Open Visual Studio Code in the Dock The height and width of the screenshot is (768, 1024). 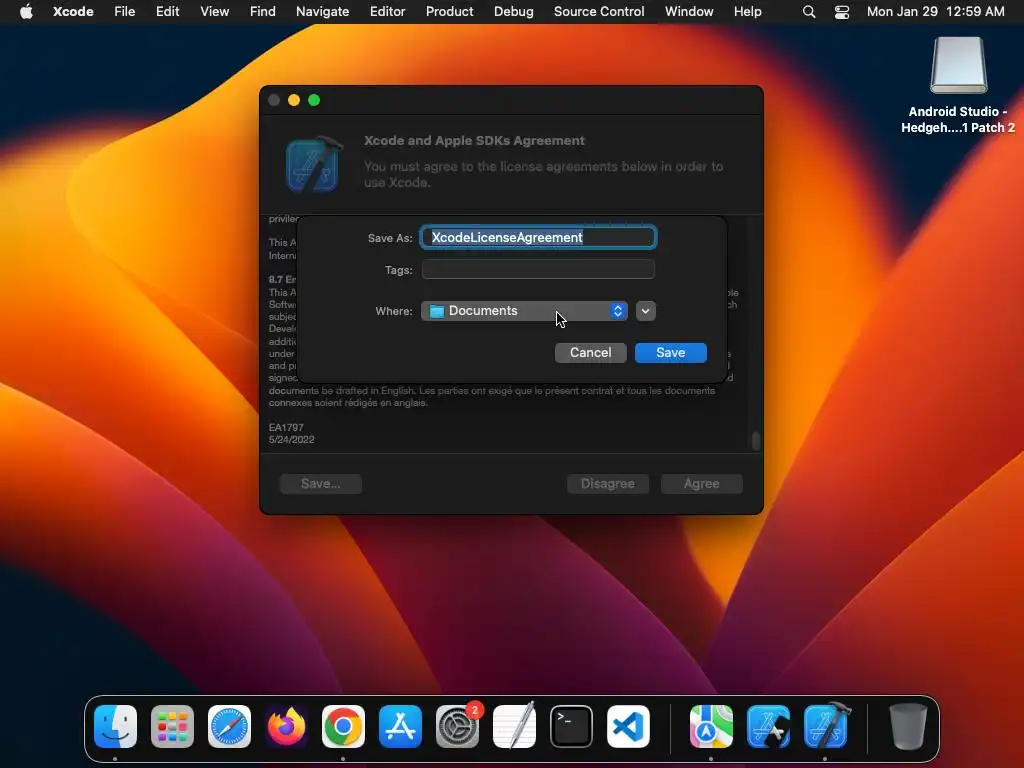pyautogui.click(x=628, y=726)
